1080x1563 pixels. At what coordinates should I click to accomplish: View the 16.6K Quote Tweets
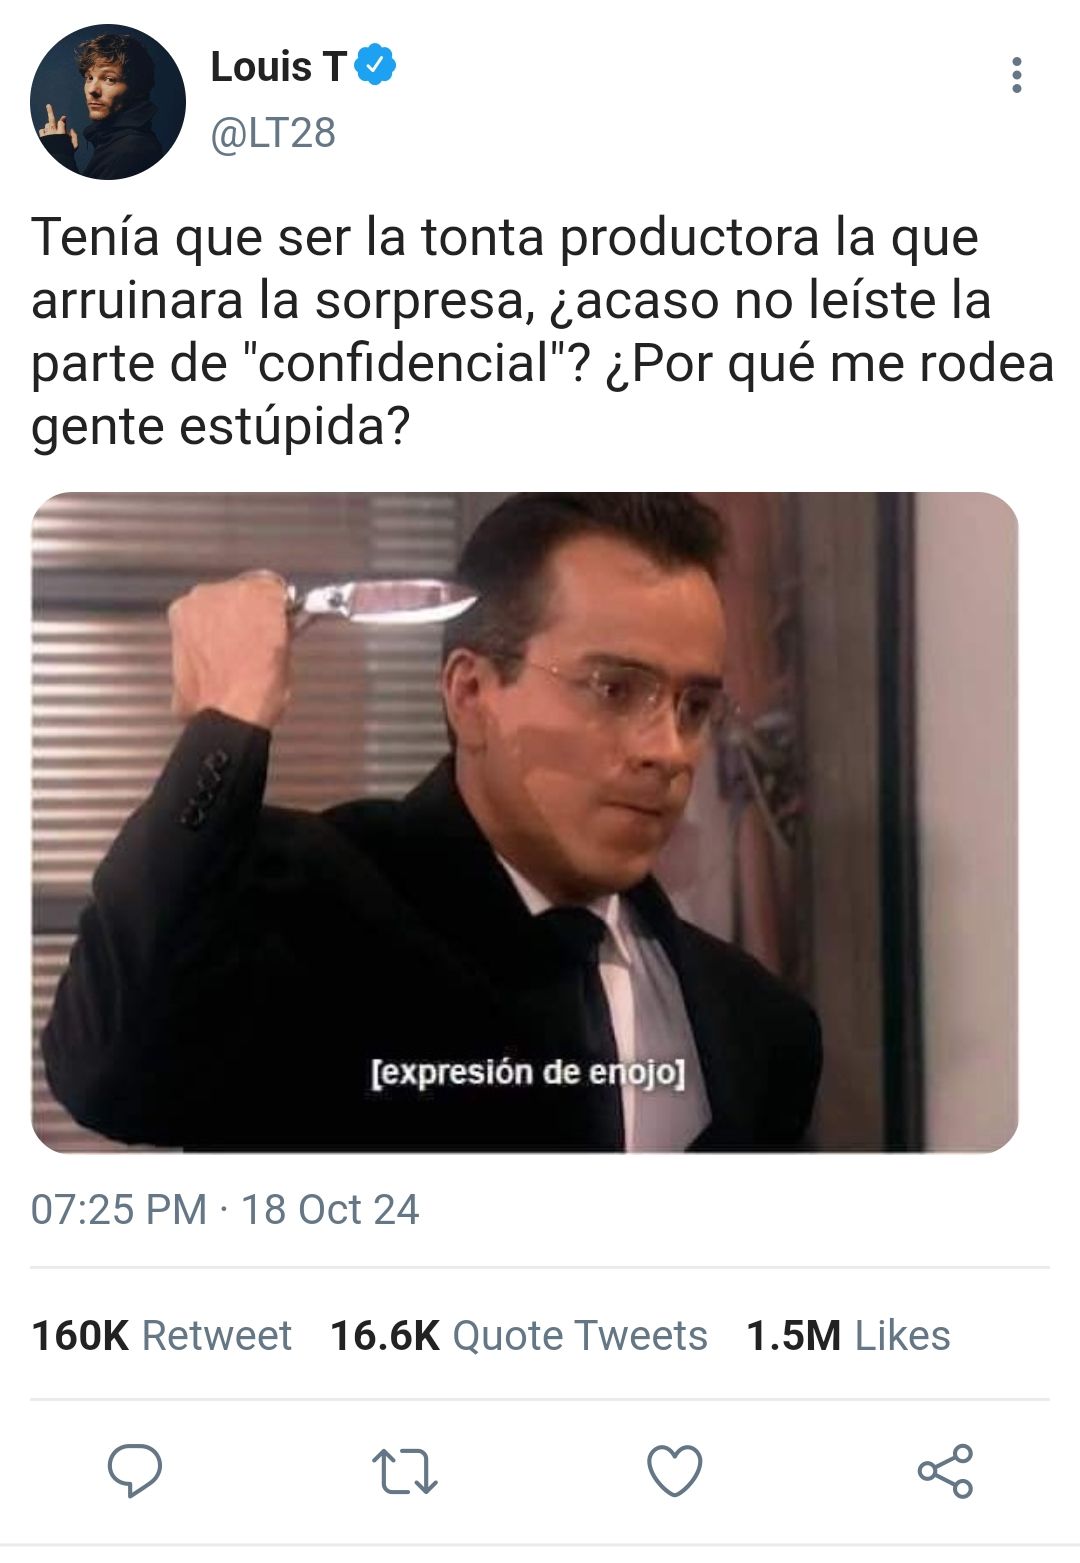pos(519,1335)
